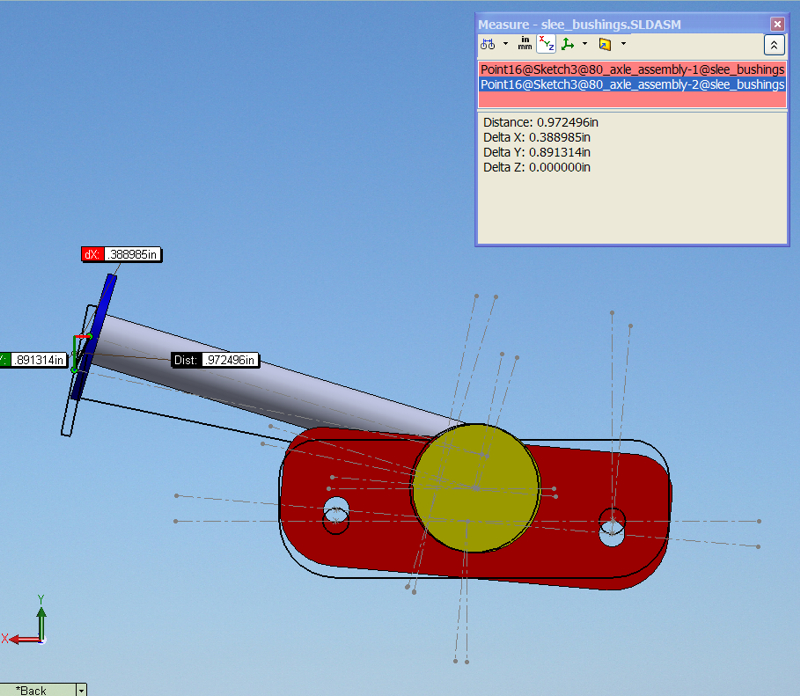The image size is (800, 696).
Task: Open the *Back view orientation dropdown
Action: click(81, 690)
